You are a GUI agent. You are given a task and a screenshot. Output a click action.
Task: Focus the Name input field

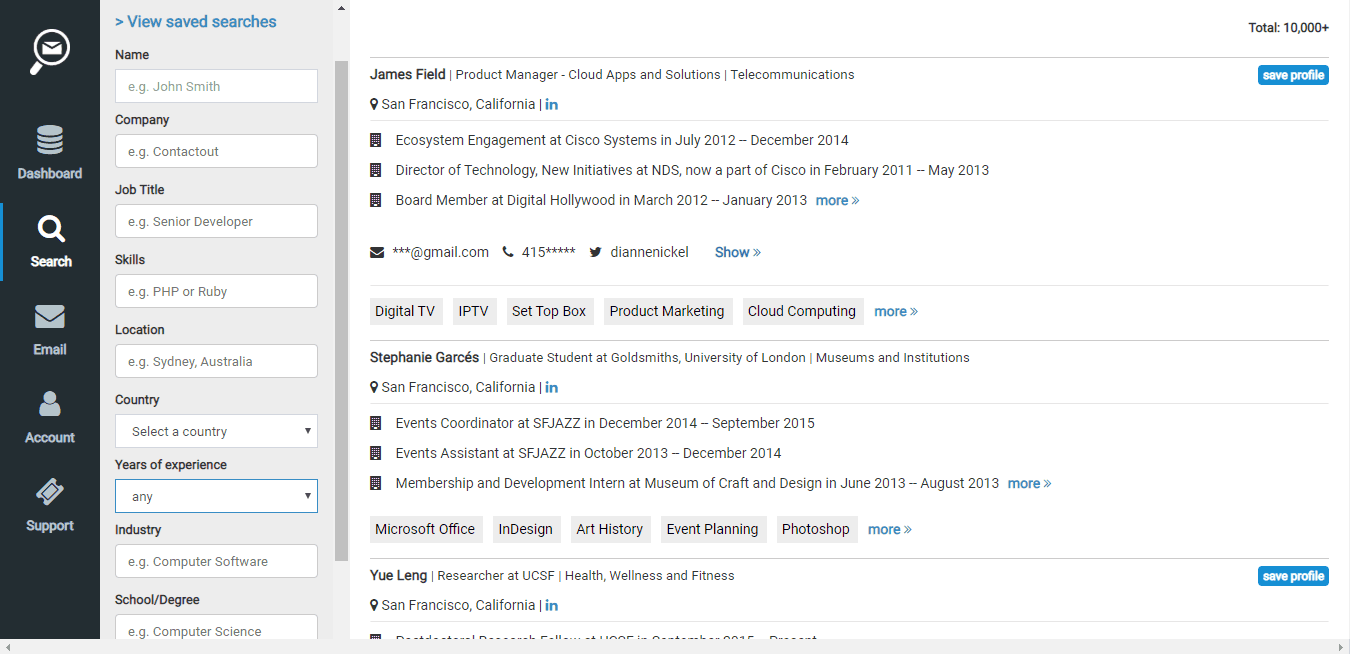click(216, 86)
